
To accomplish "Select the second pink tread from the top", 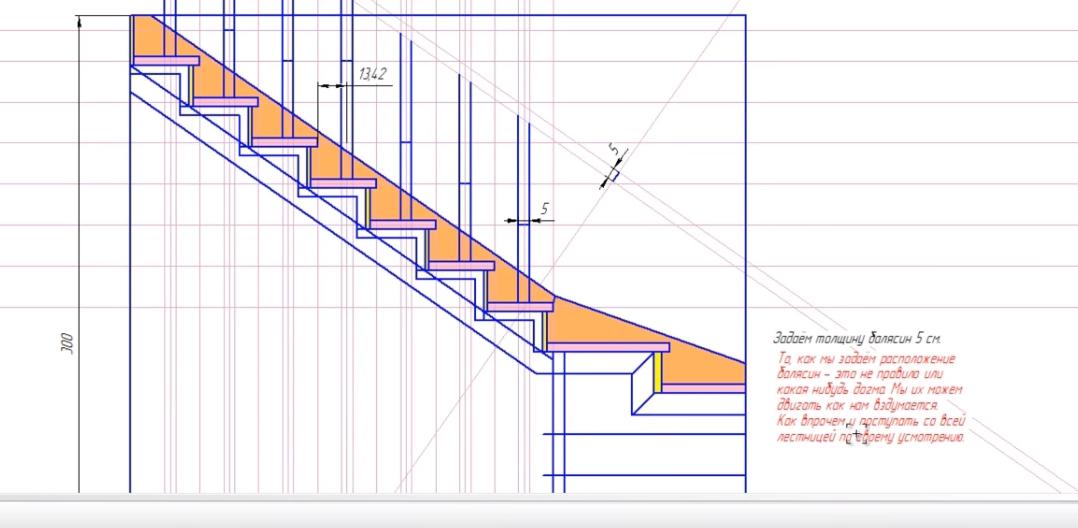I will pyautogui.click(x=225, y=101).
